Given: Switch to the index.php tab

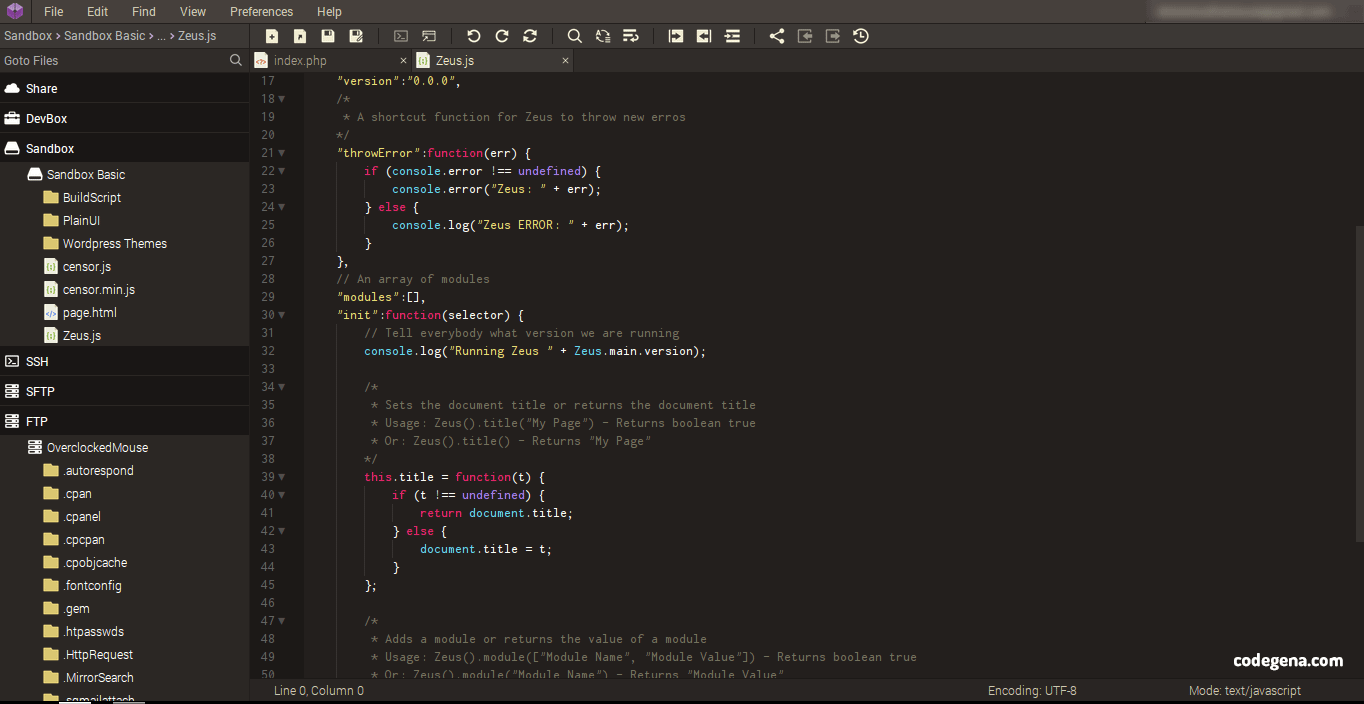Looking at the screenshot, I should (300, 60).
